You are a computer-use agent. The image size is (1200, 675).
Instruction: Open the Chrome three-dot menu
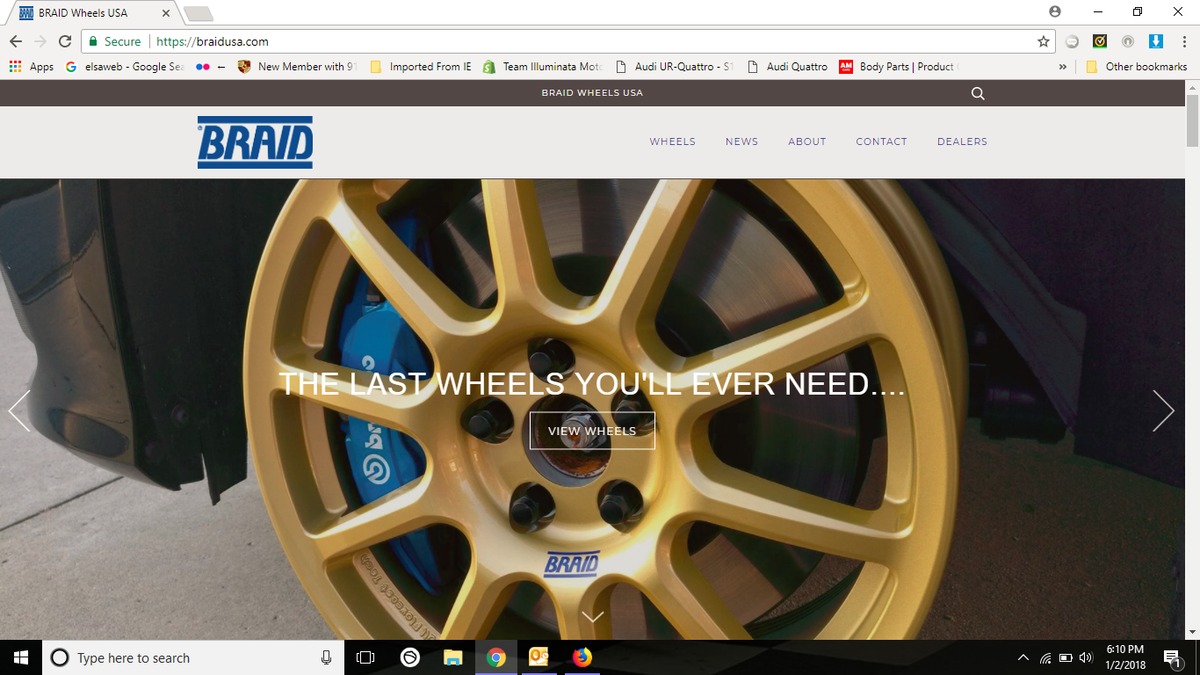(x=1182, y=42)
